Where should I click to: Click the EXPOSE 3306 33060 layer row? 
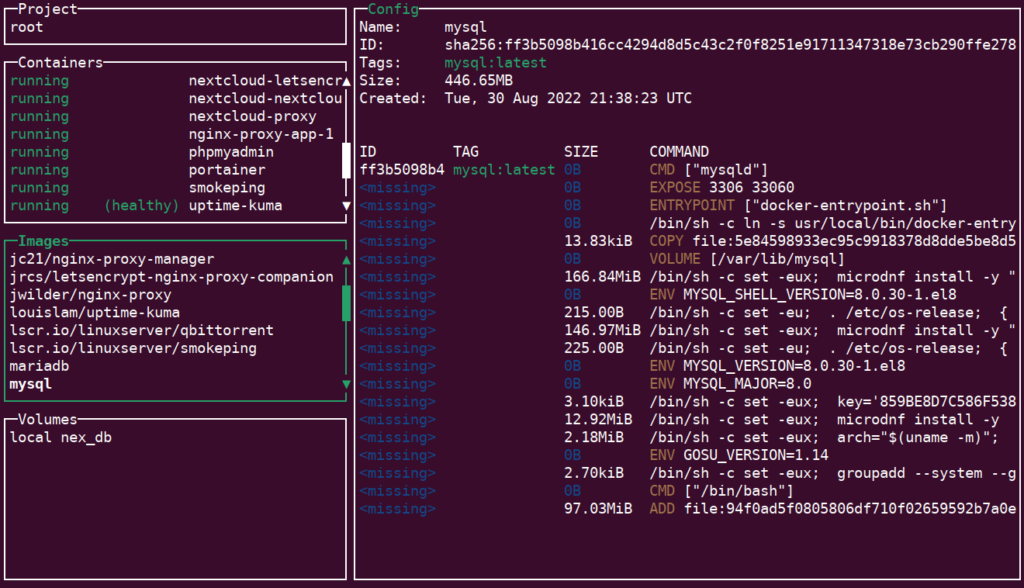(x=722, y=188)
